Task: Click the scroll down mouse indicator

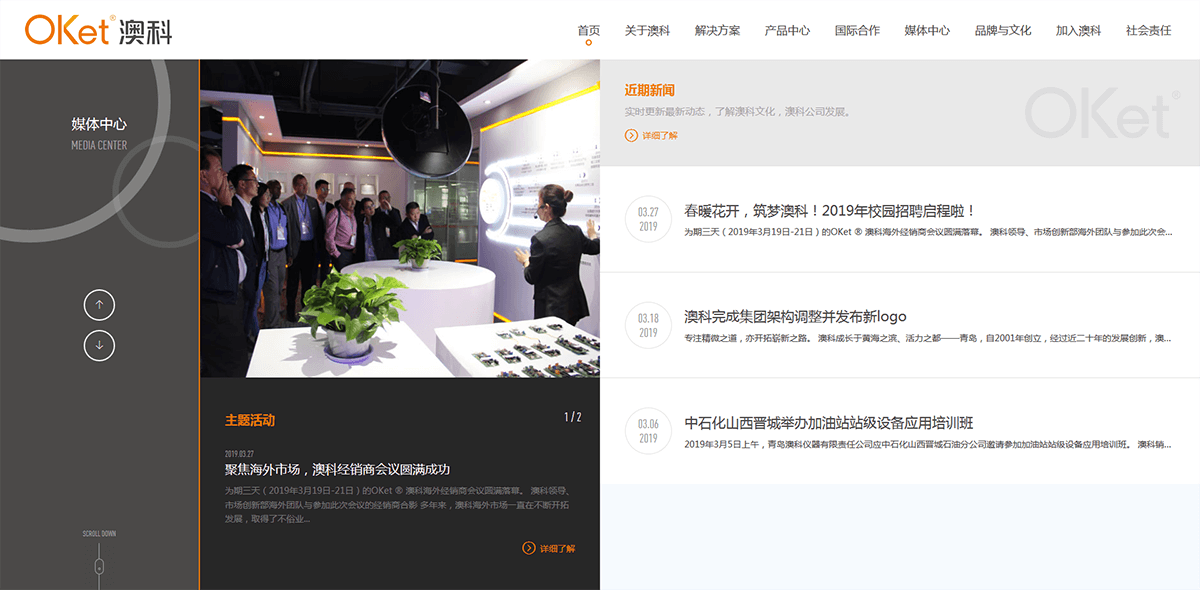Action: 99,567
